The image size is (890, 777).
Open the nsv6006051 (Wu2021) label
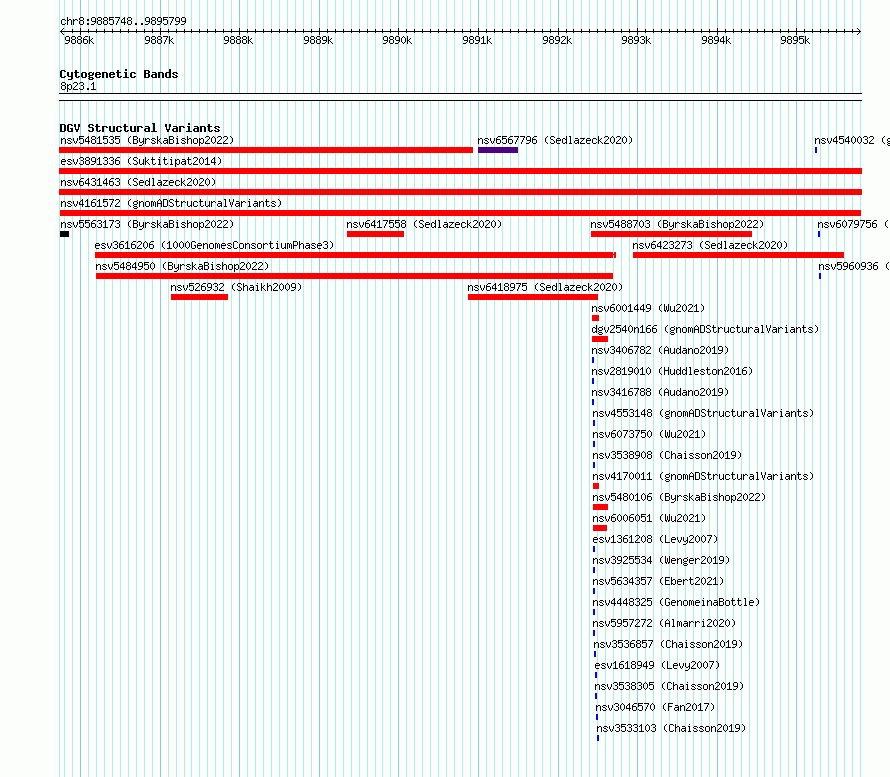(x=649, y=518)
